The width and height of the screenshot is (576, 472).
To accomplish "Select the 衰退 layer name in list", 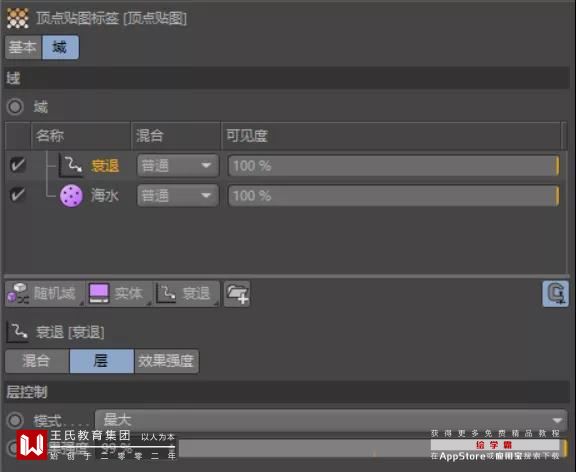I will (x=105, y=166).
